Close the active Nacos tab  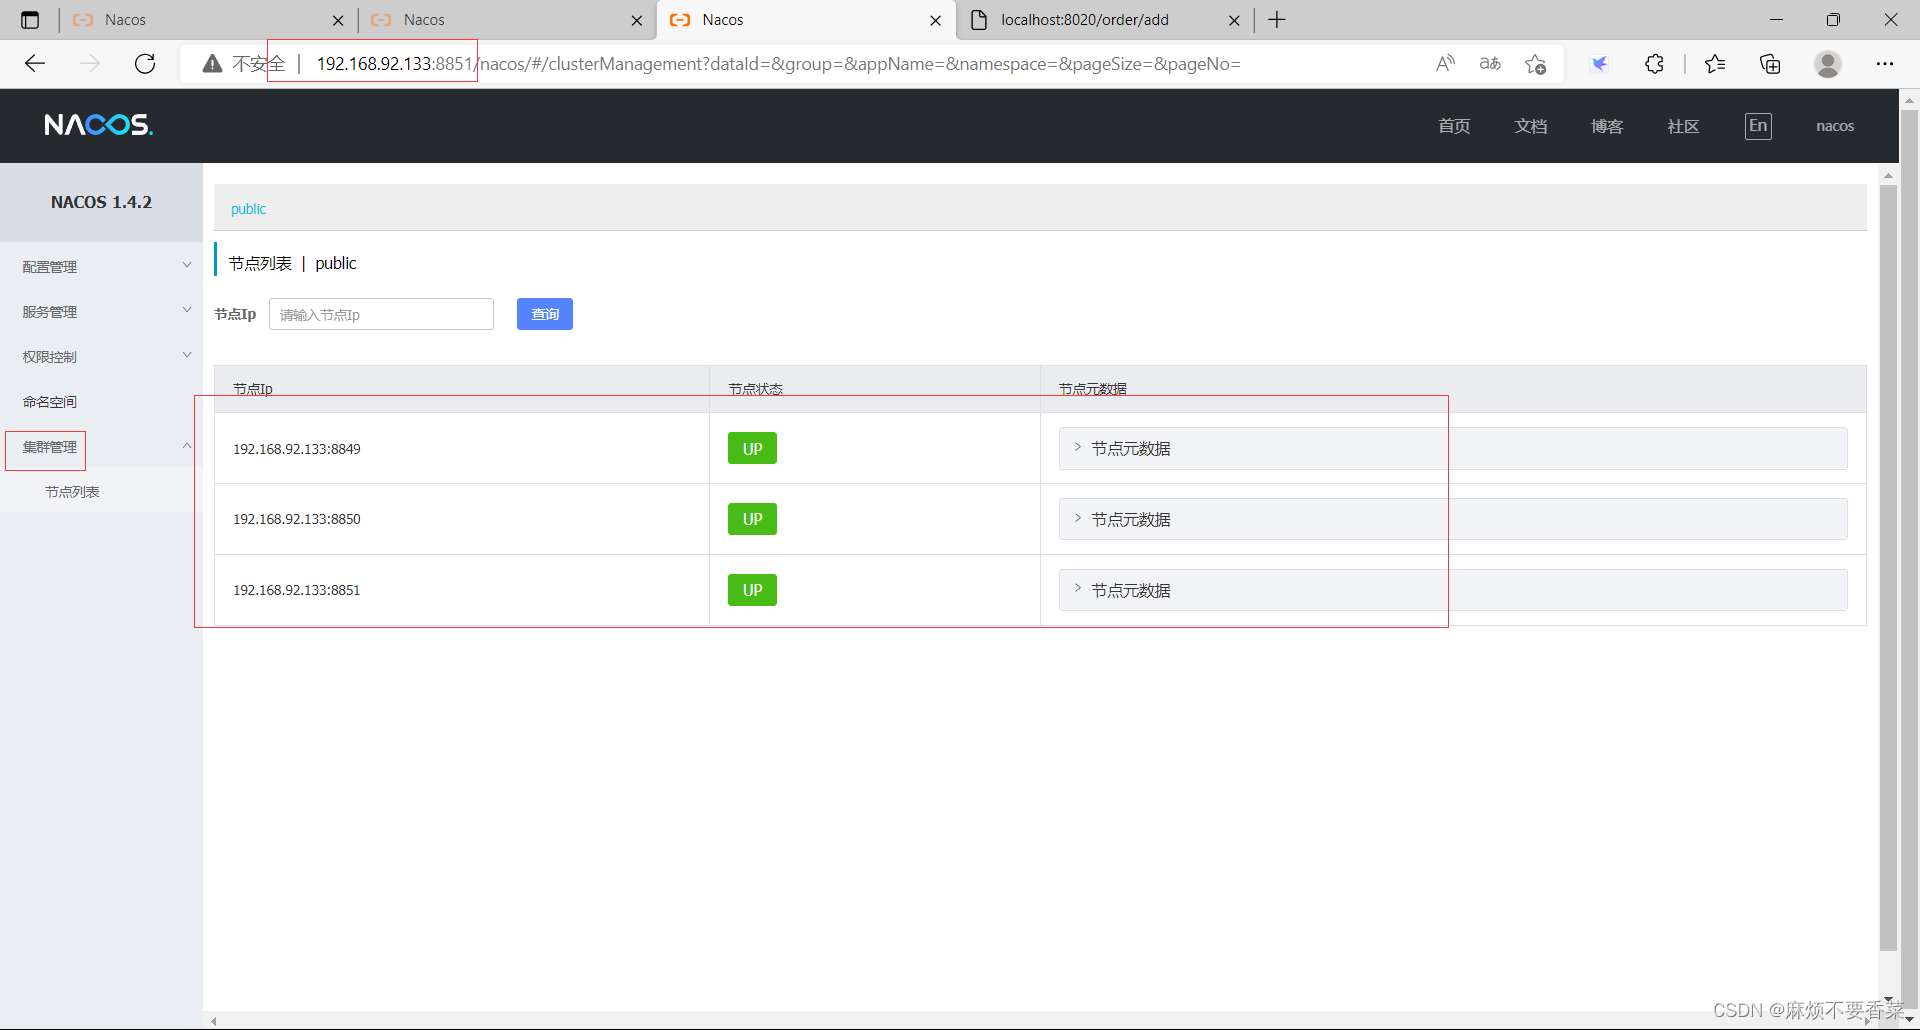tap(935, 20)
